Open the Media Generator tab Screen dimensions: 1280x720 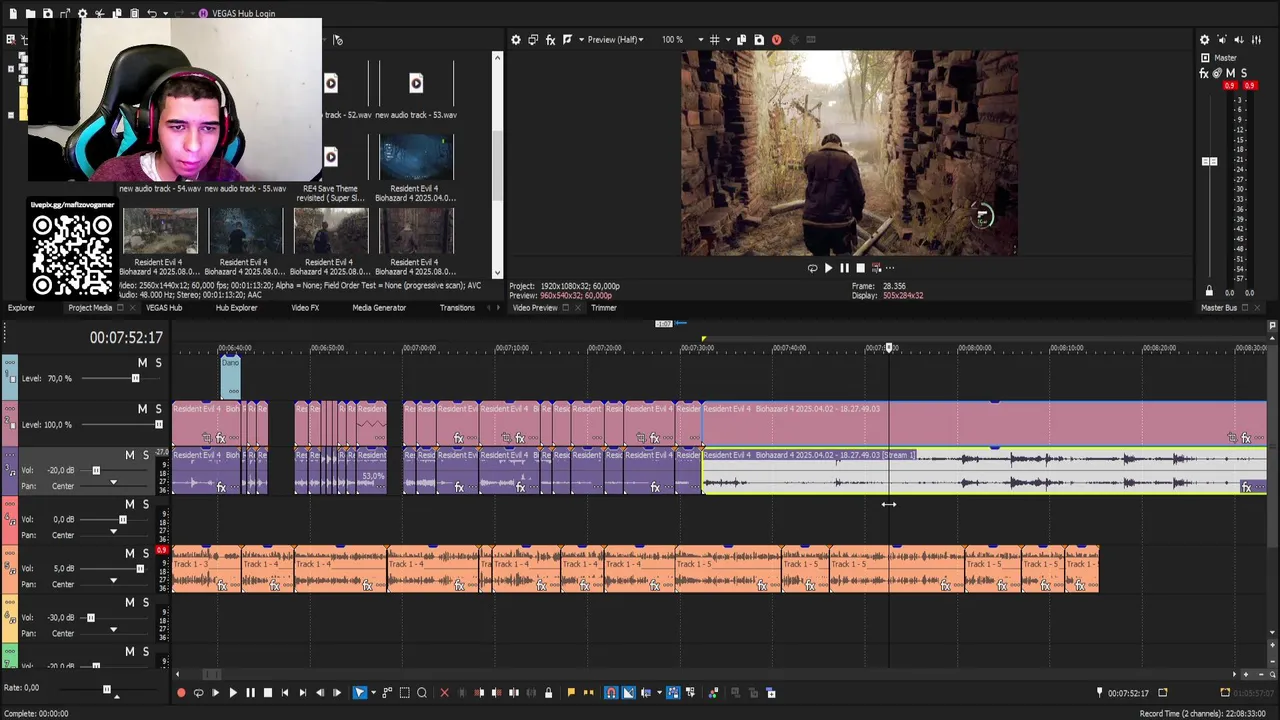[x=379, y=308]
